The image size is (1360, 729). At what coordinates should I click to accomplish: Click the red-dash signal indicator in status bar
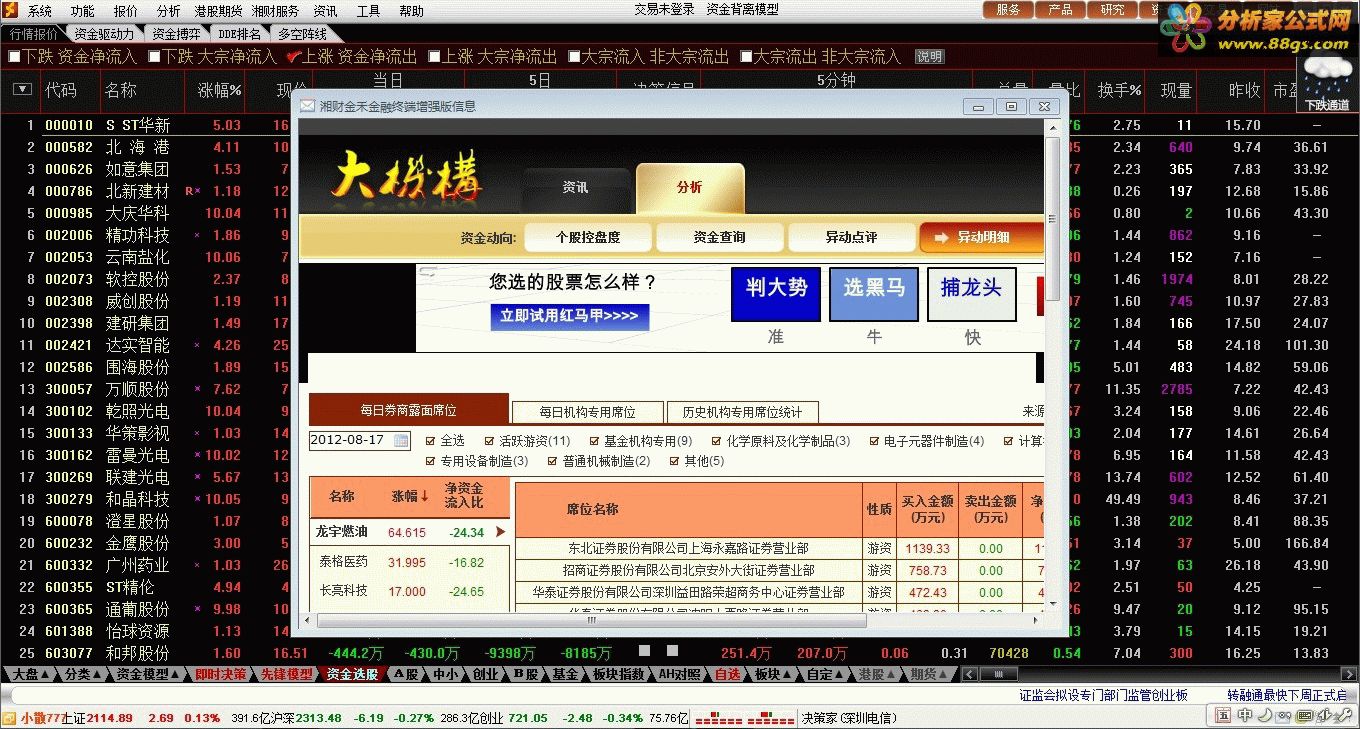744,718
